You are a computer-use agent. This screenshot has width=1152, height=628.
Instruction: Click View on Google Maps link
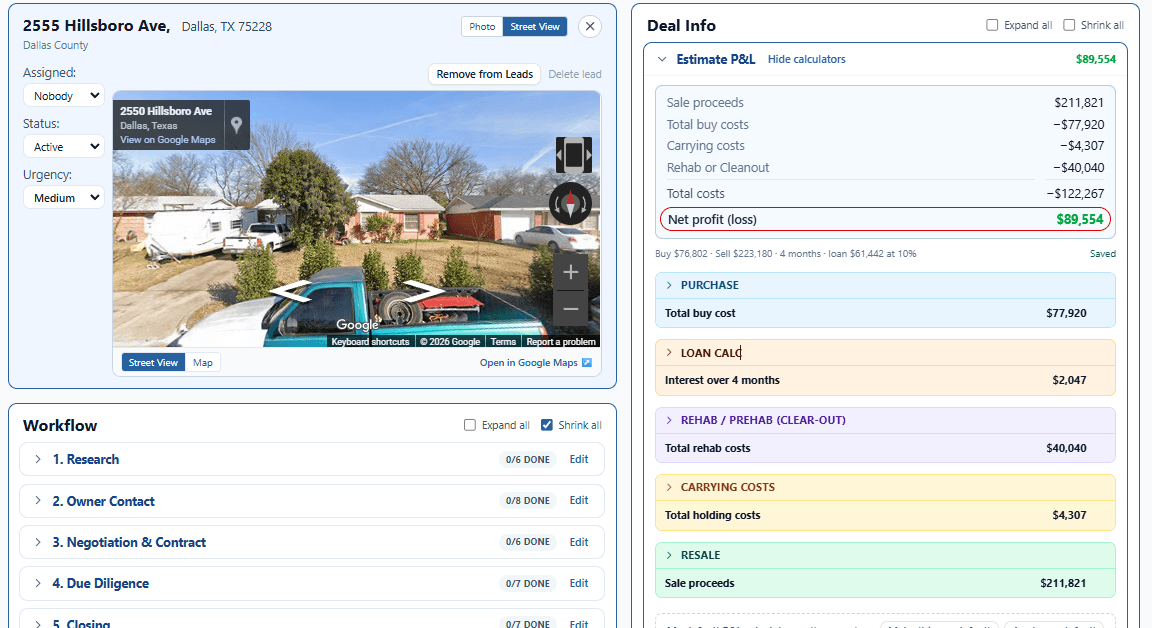point(168,140)
